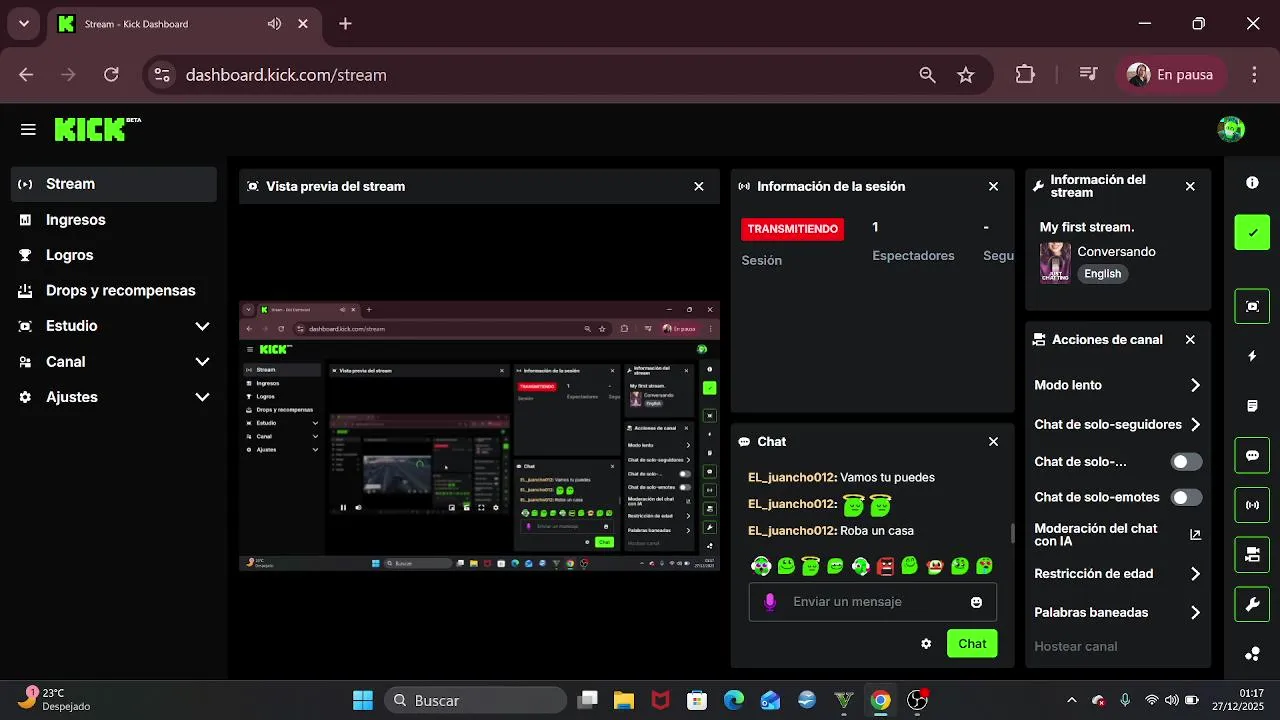
Task: Open File Explorer from the taskbar
Action: coord(624,700)
